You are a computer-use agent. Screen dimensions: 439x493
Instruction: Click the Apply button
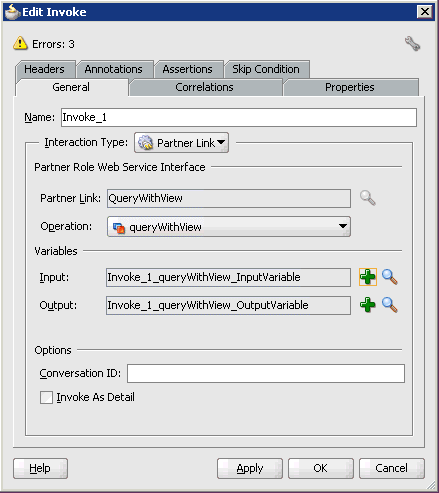(x=250, y=468)
